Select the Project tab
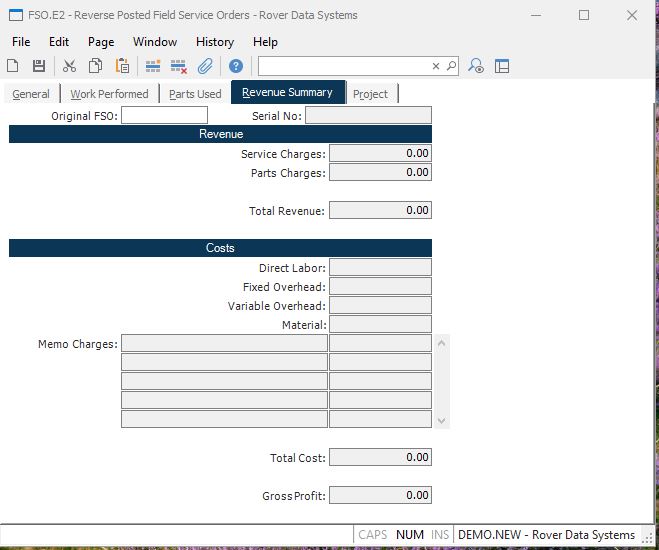 (370, 94)
